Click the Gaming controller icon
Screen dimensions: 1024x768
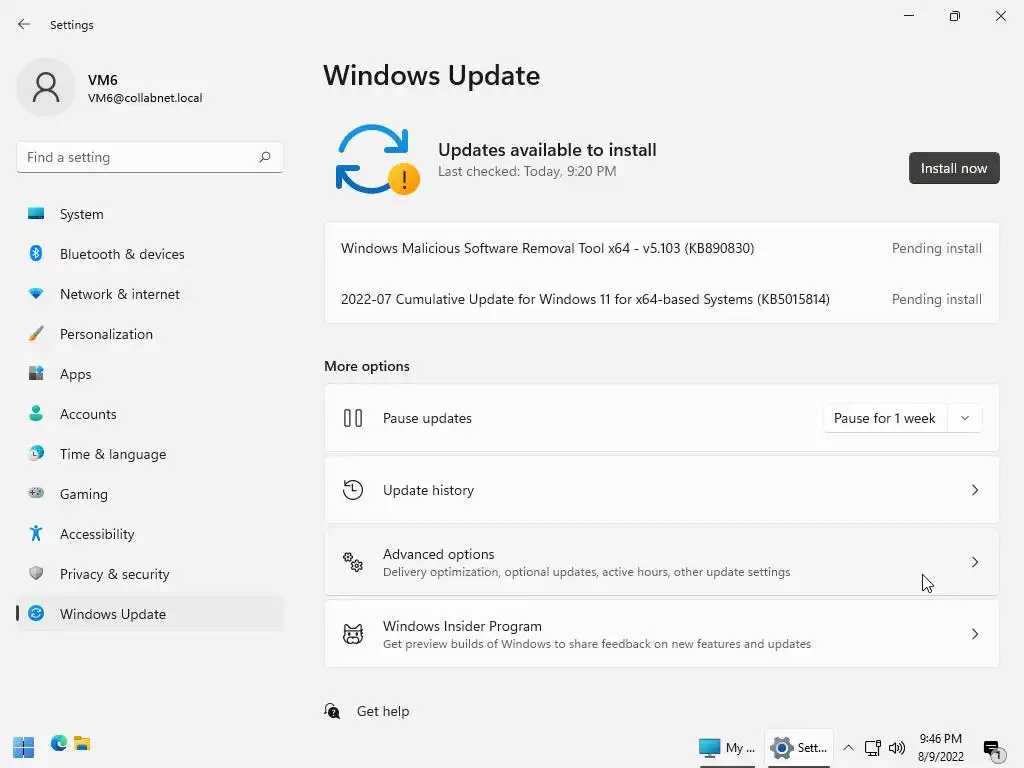[36, 493]
